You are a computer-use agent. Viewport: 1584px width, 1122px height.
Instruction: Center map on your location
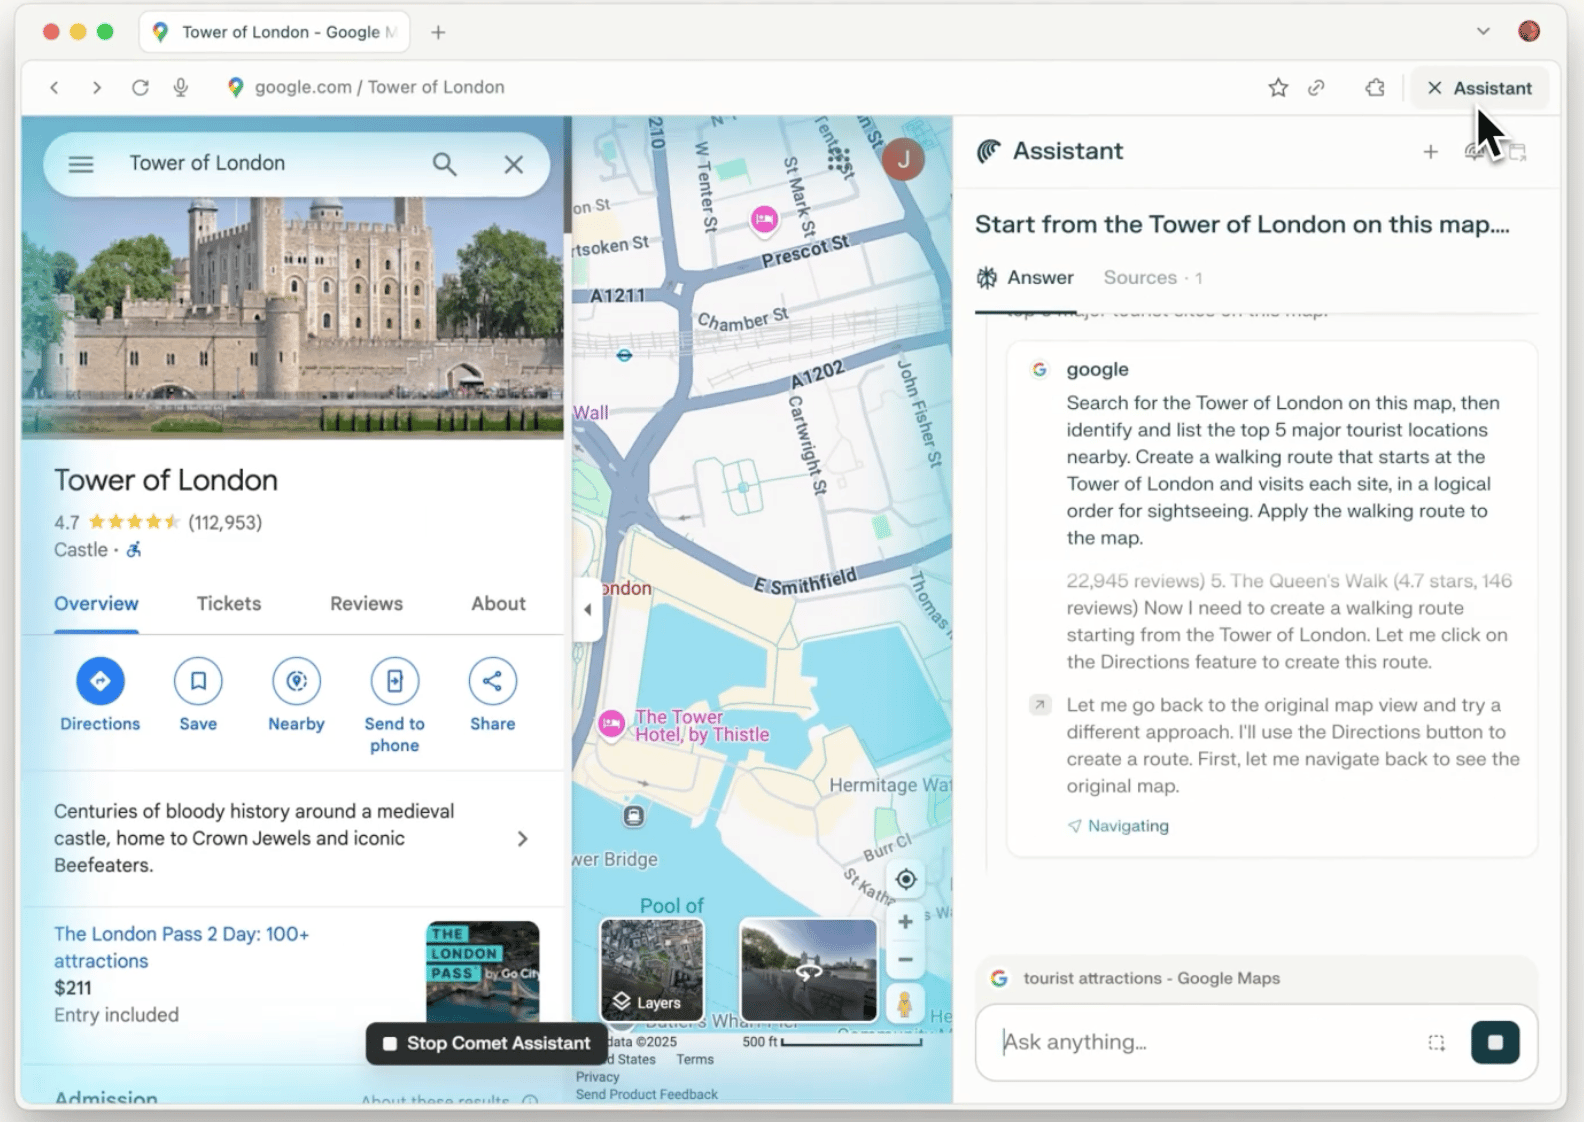click(x=906, y=879)
